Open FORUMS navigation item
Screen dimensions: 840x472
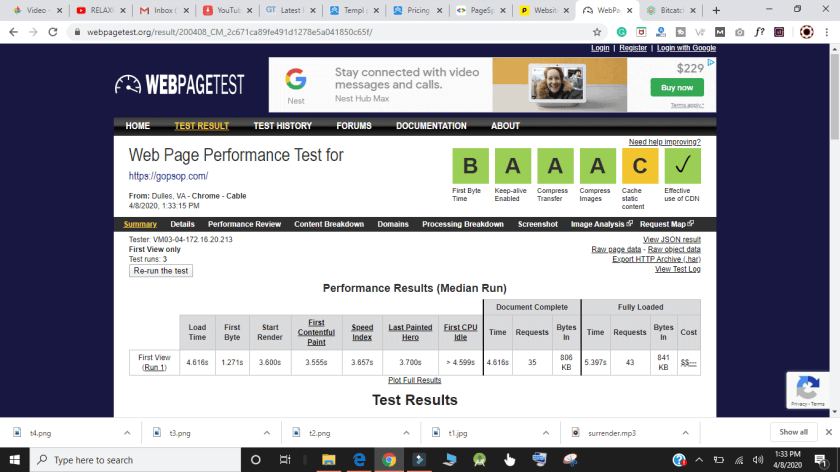click(354, 126)
